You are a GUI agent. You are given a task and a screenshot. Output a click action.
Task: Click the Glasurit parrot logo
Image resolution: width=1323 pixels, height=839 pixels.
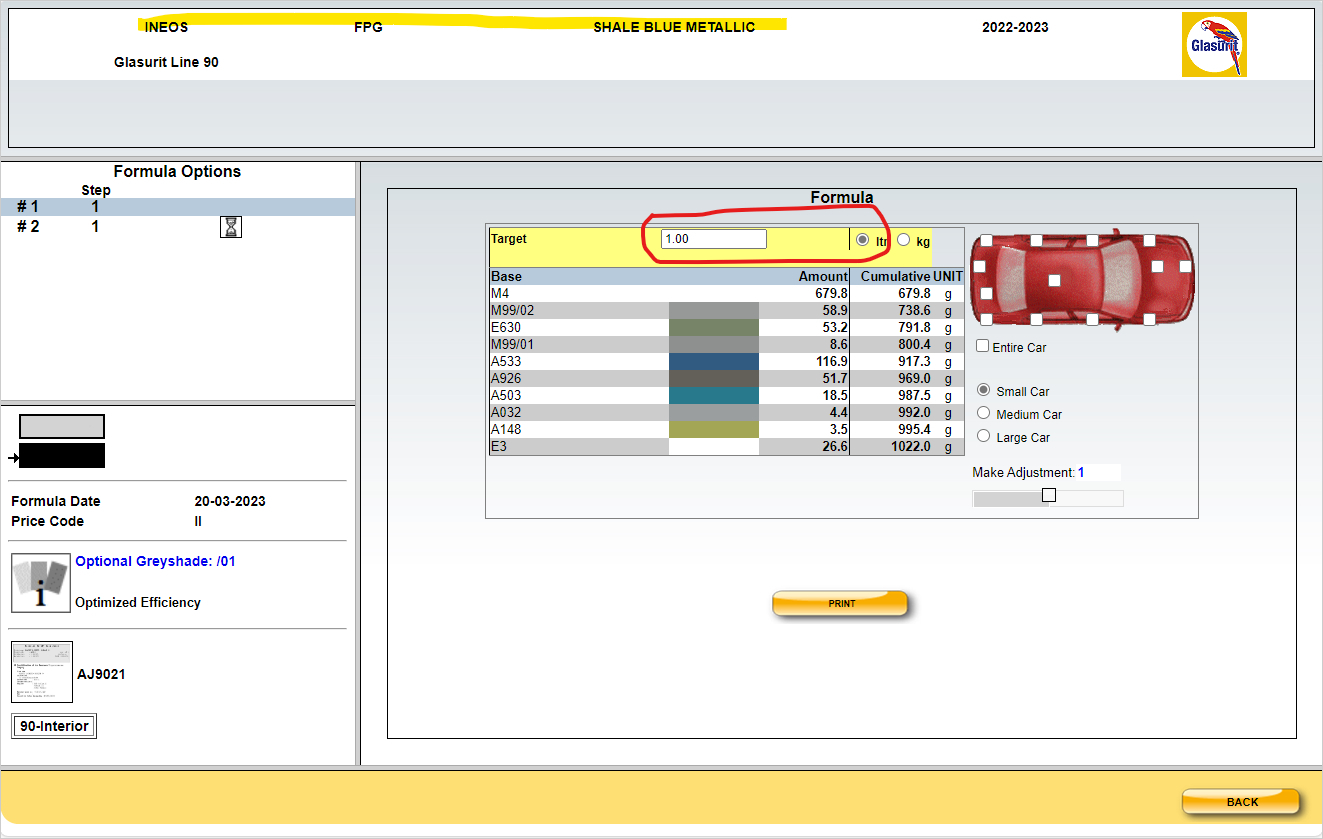(x=1214, y=44)
